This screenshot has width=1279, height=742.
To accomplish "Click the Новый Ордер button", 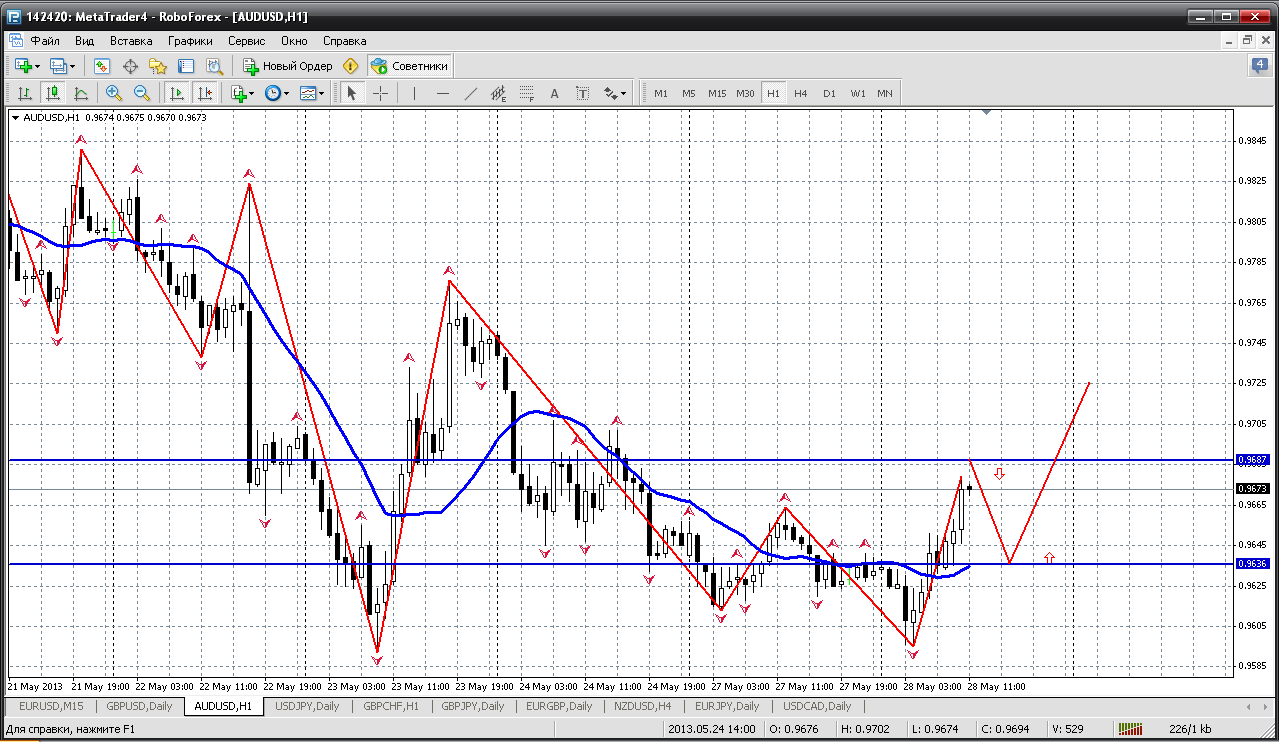I will (288, 66).
